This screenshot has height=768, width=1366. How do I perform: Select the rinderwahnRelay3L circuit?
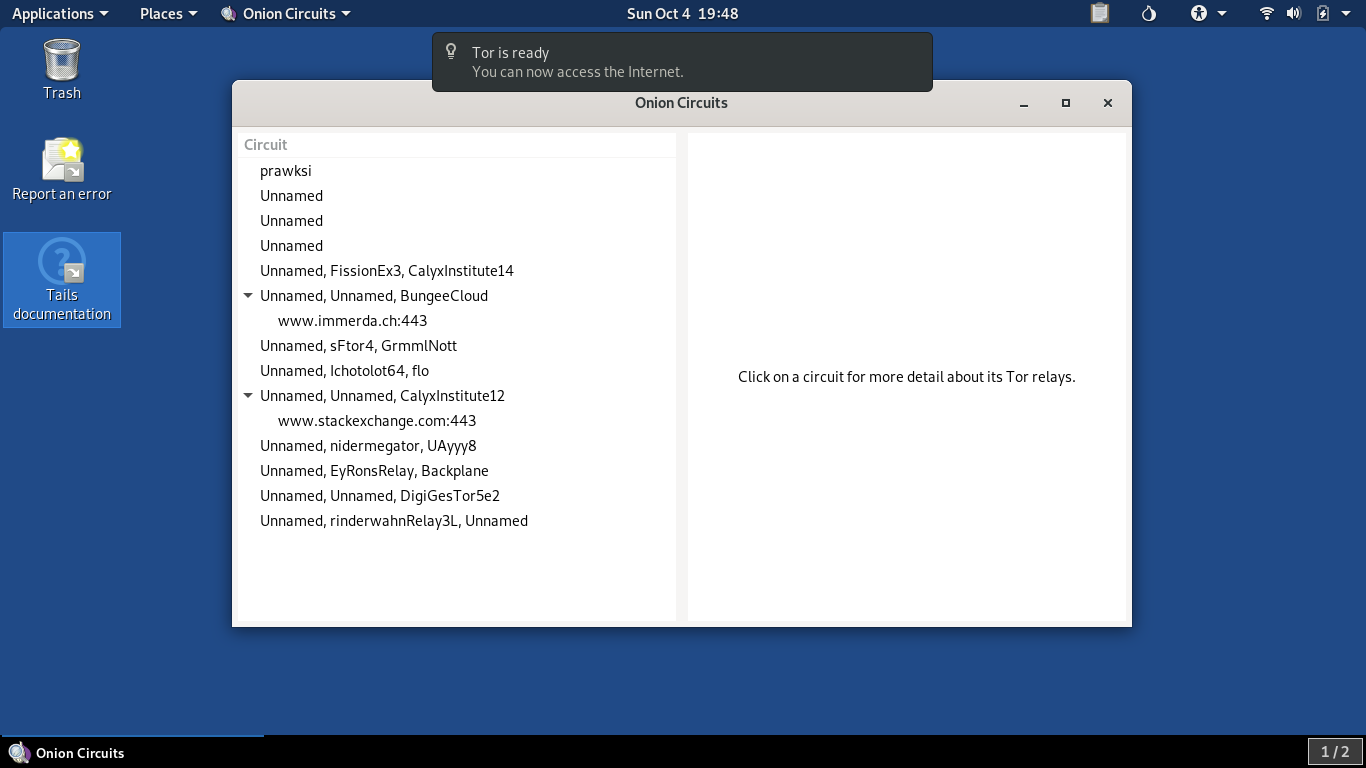456,521
